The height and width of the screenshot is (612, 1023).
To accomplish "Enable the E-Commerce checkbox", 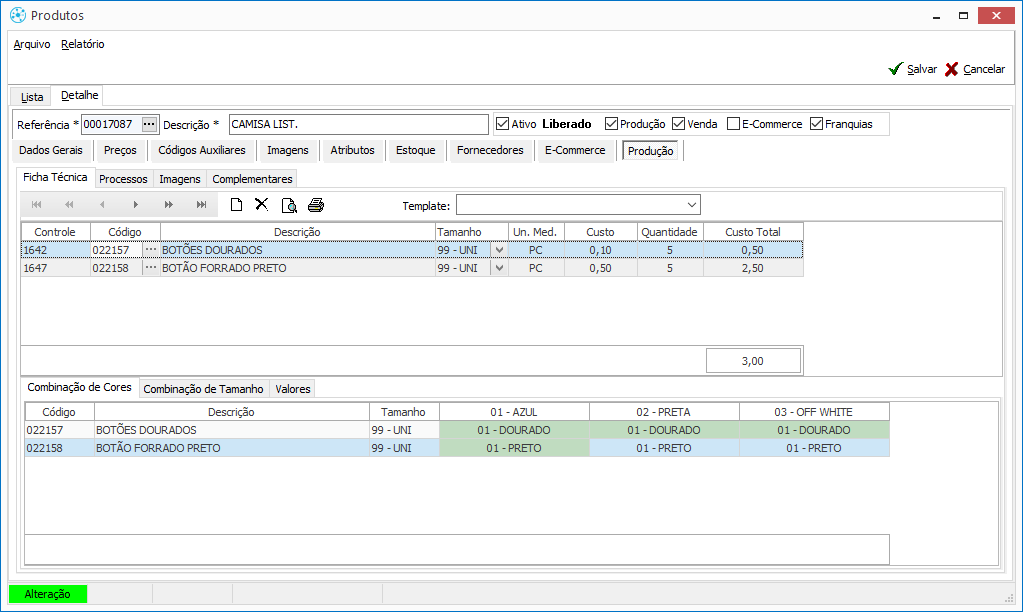I will 733,124.
